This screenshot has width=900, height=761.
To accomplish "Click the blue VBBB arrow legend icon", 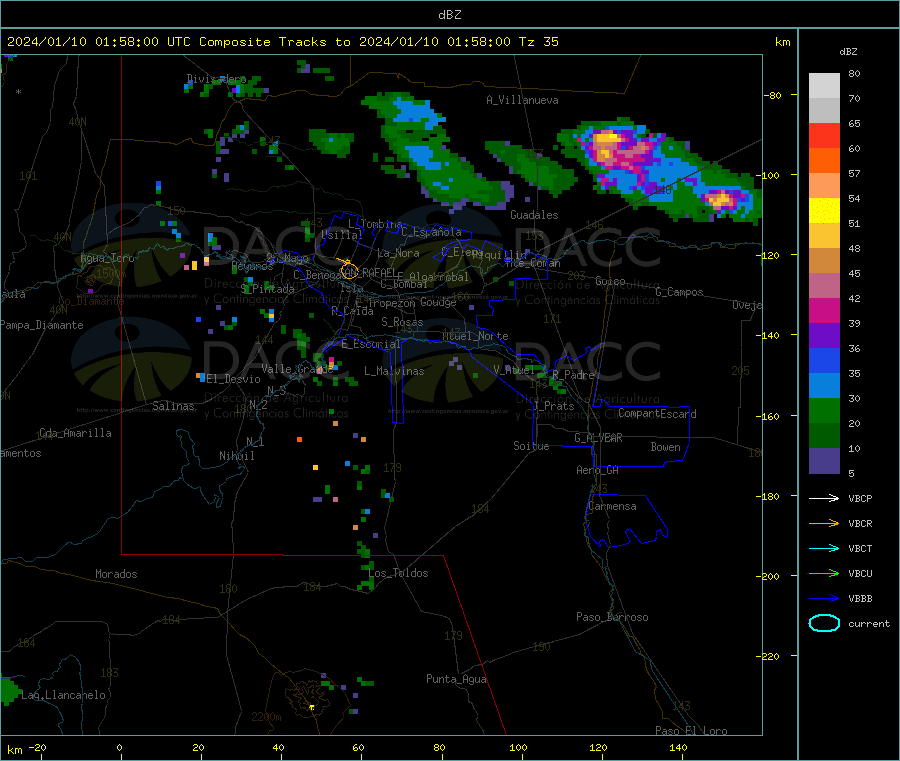I will pos(824,598).
